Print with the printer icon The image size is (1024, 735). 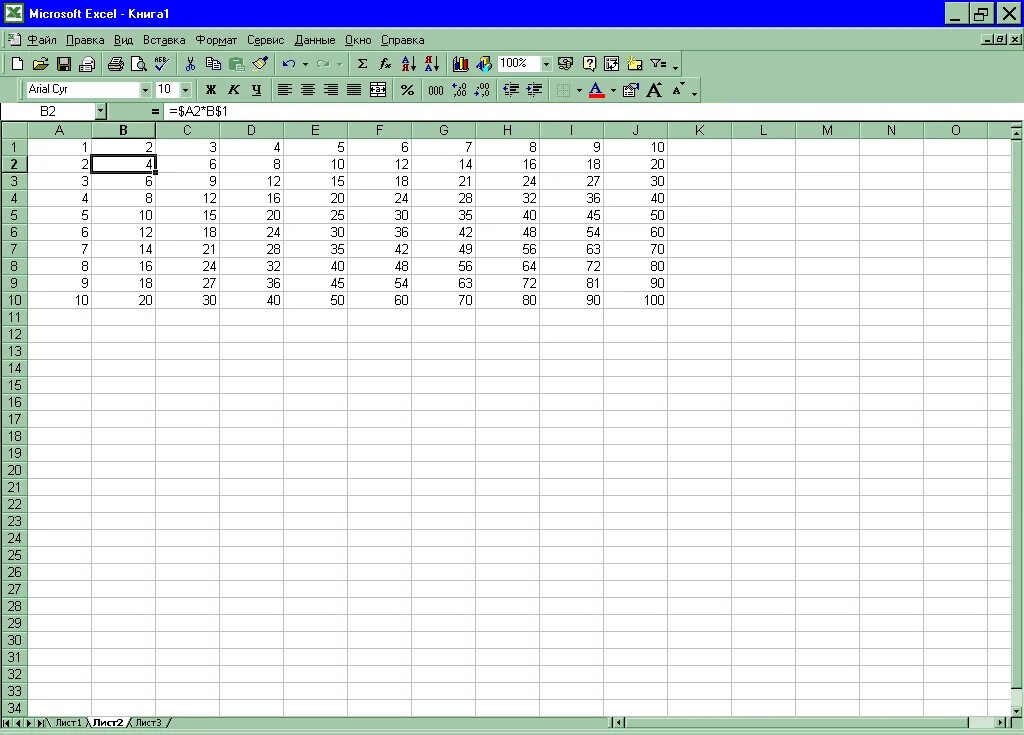(x=116, y=64)
